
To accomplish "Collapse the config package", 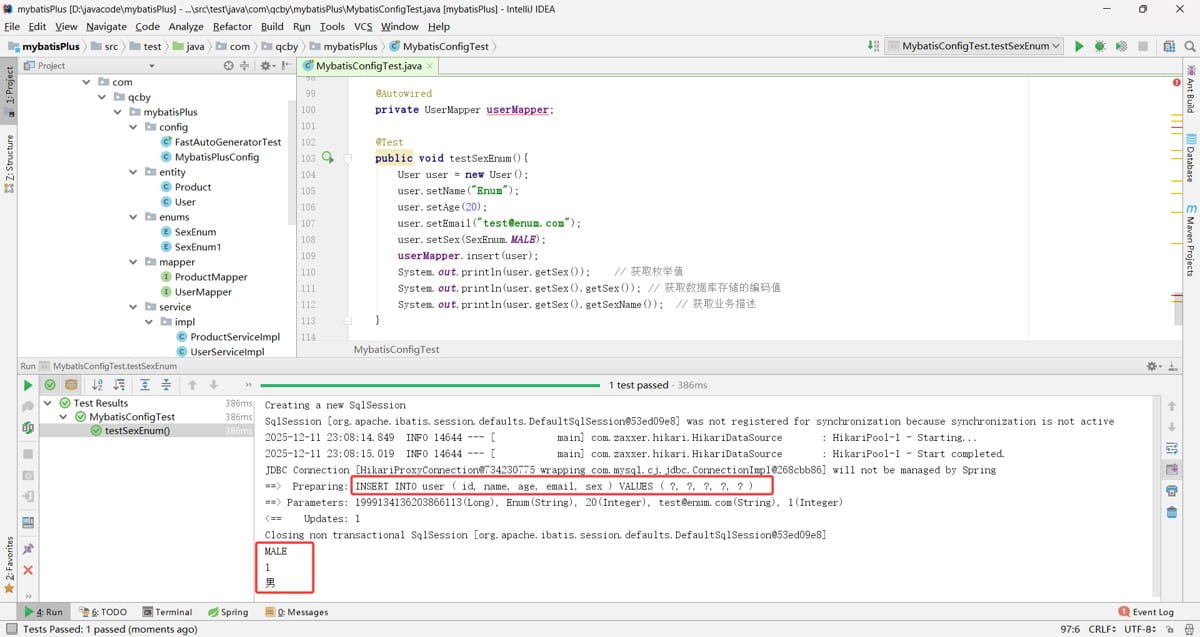I will coord(134,127).
